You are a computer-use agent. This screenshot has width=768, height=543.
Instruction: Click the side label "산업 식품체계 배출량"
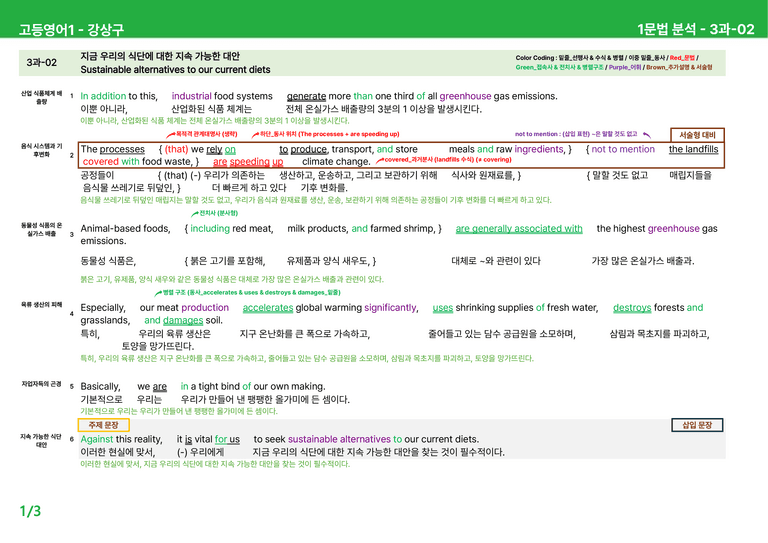(x=41, y=97)
